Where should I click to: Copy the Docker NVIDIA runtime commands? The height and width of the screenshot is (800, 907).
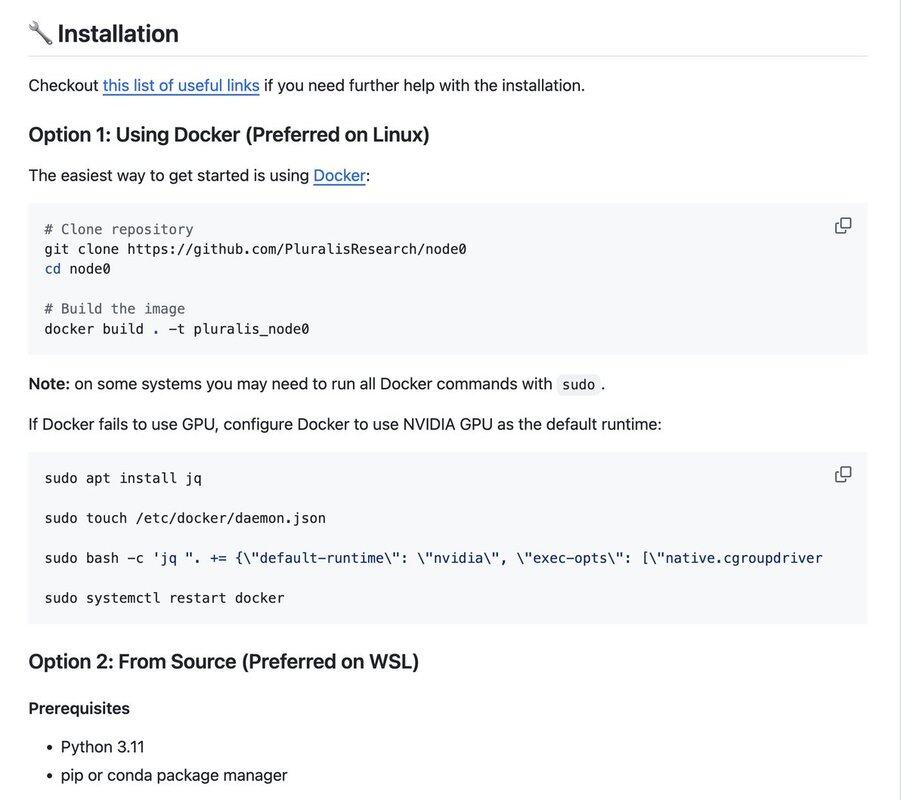[843, 474]
